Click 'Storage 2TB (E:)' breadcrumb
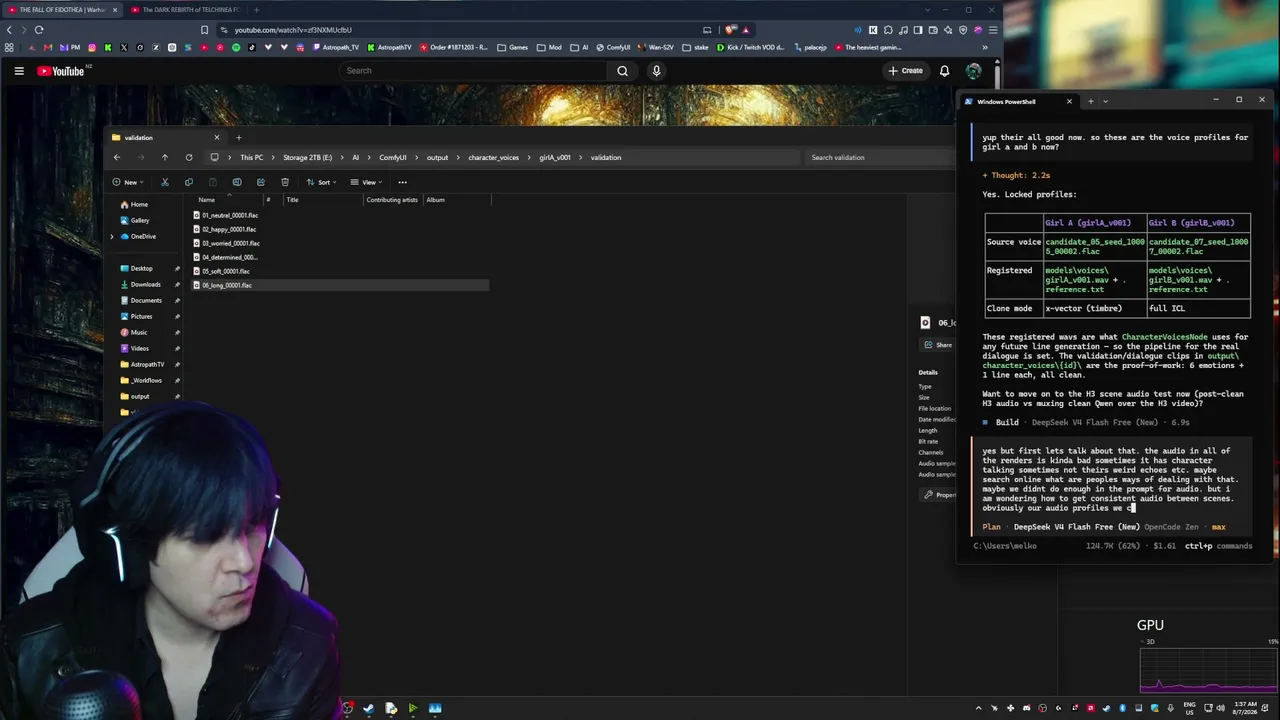Screen dimensions: 1280x720 307,157
